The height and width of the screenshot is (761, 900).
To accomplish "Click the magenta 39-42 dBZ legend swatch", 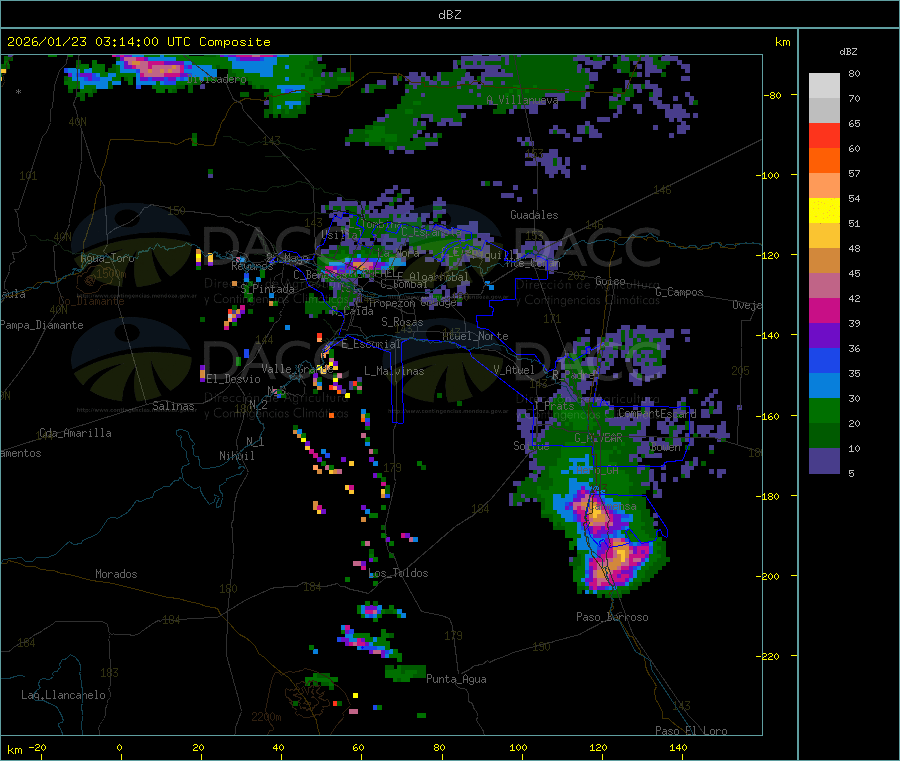I will pos(824,310).
